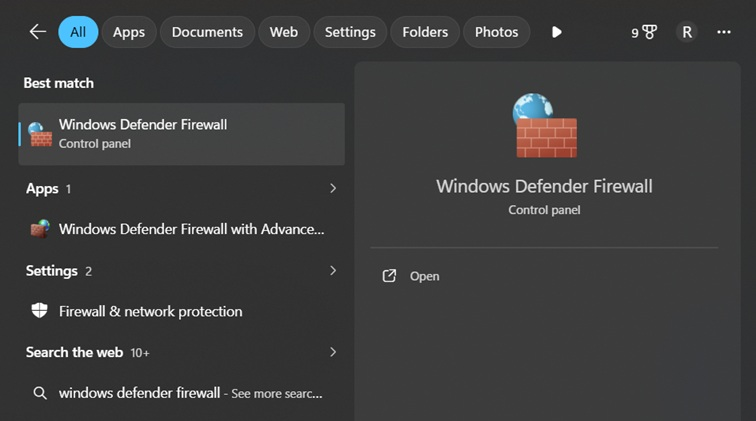Click the Control panel subtitle in preview pane
Viewport: 756px width, 421px height.
tap(544, 210)
